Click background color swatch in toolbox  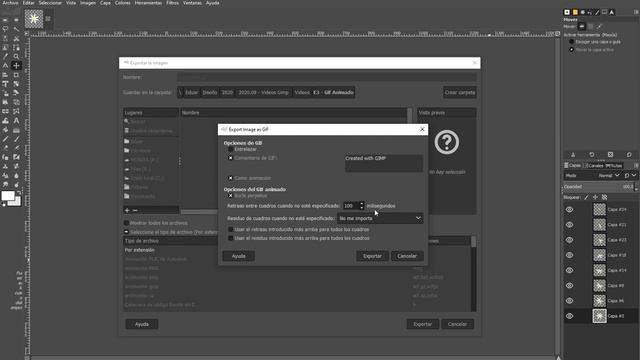pyautogui.click(x=17, y=202)
